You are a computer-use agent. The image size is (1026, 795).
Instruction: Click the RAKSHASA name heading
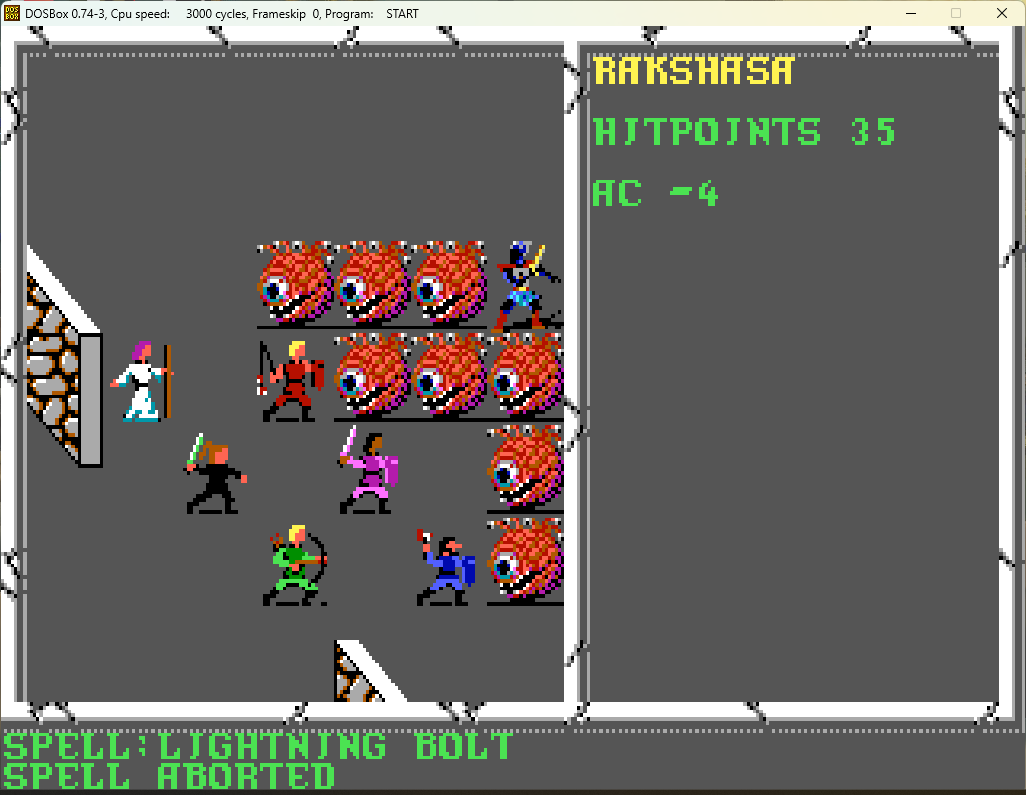[694, 71]
